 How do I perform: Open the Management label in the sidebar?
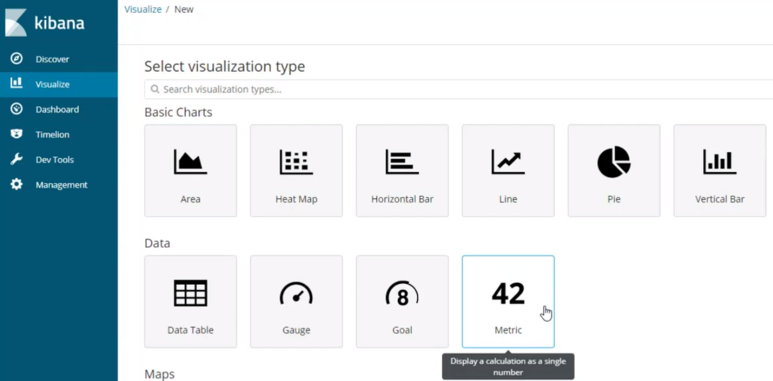[x=62, y=185]
